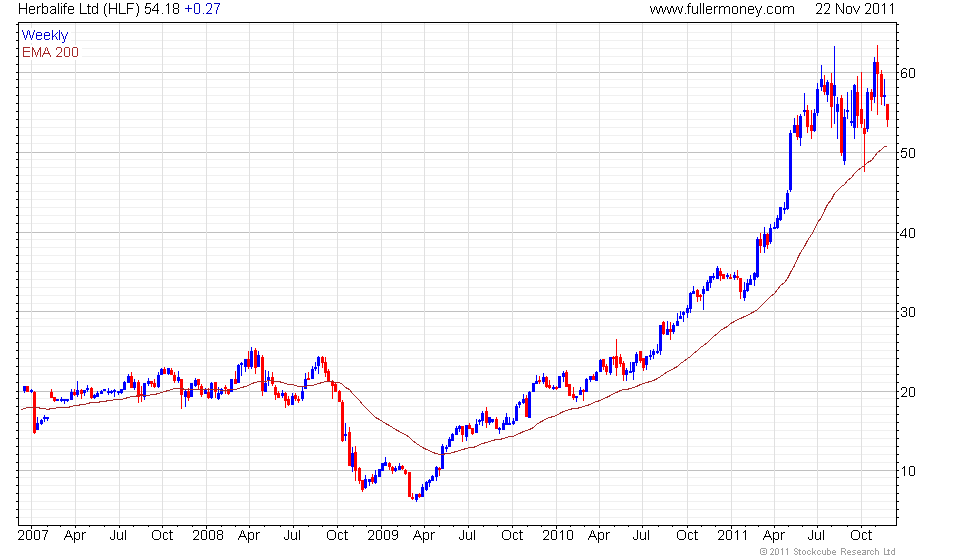Click the Herbalife Ltd (HLF) title text
Screen dimensions: 980x560
79,9
